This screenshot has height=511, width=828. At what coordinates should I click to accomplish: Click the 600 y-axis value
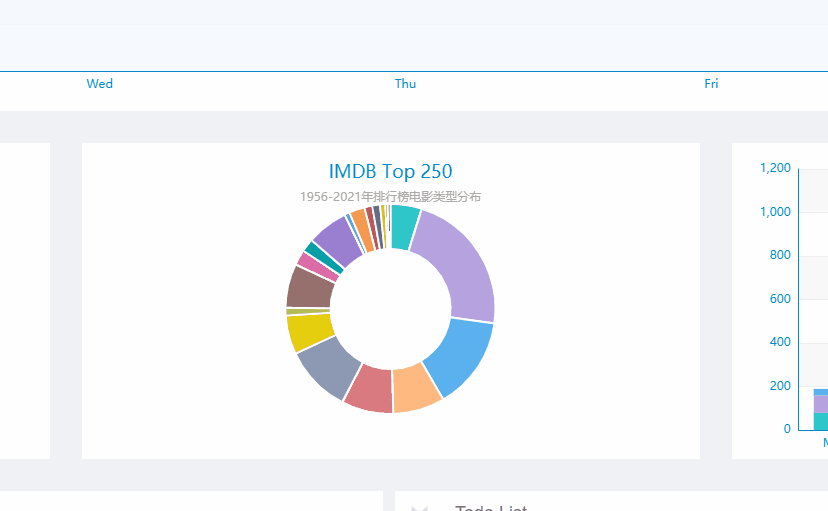[x=780, y=299]
